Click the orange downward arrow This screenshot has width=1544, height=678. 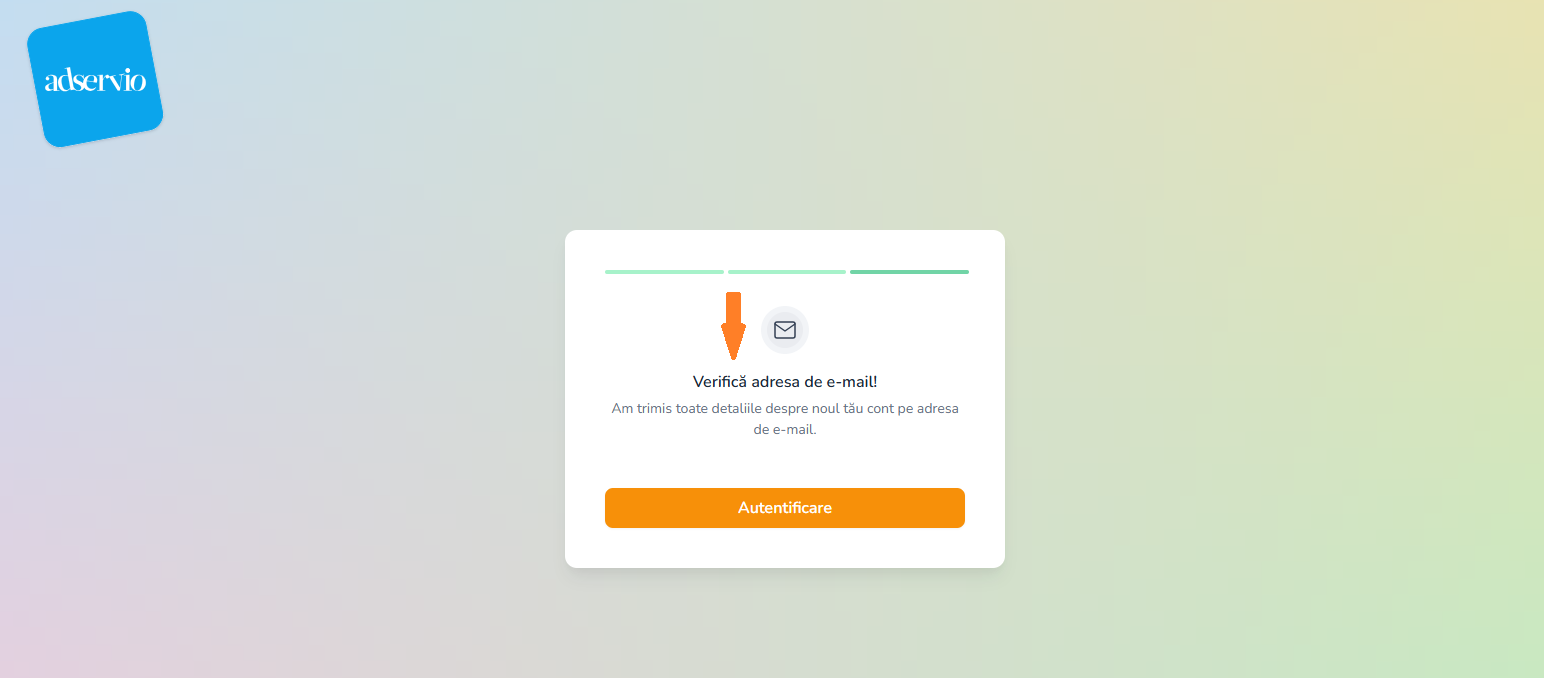point(733,326)
